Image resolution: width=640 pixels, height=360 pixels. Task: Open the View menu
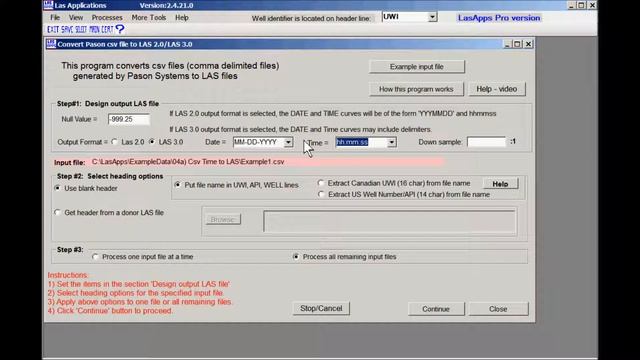pos(76,18)
